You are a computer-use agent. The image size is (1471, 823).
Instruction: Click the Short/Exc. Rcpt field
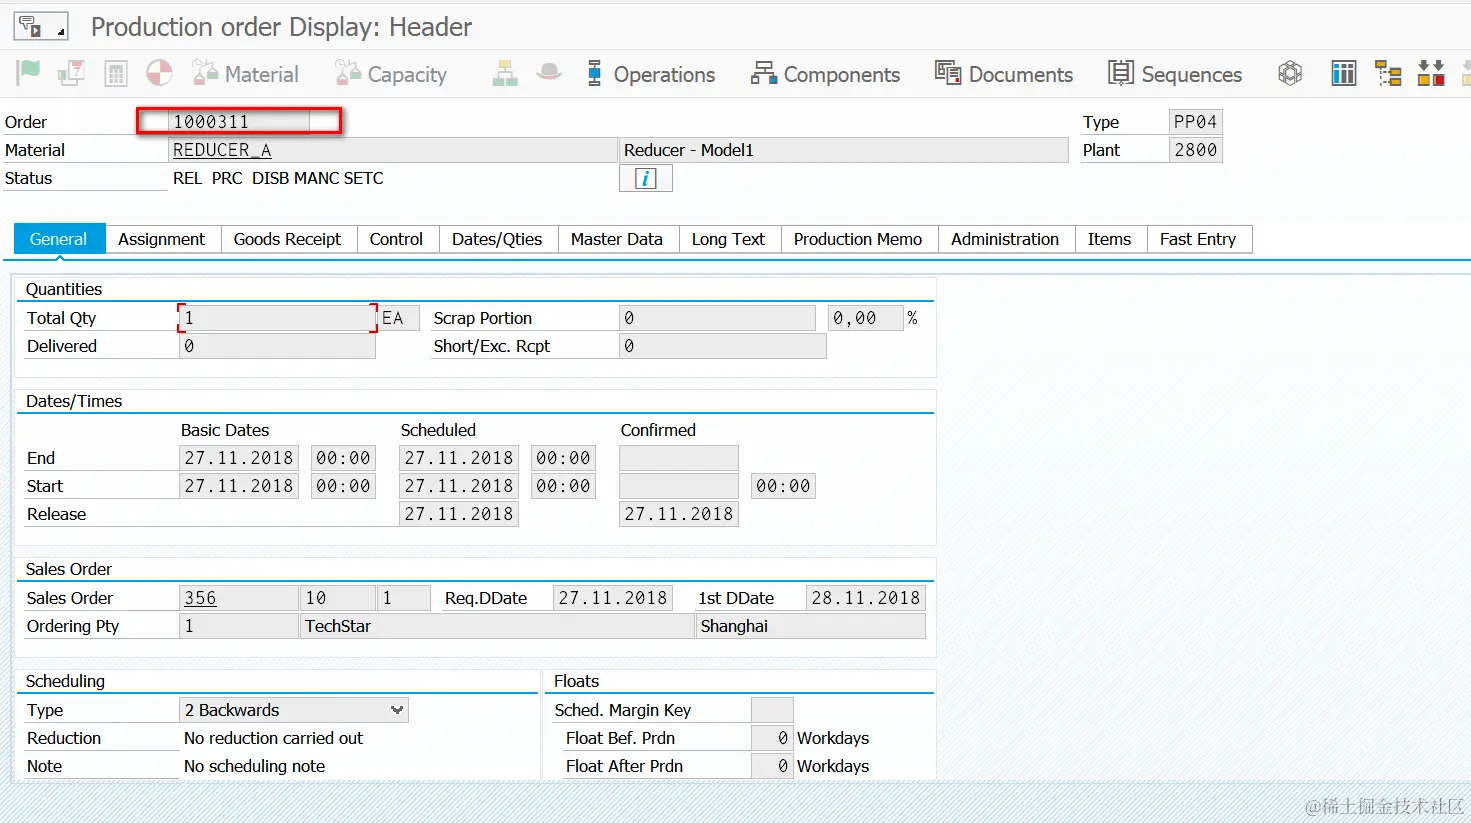point(722,346)
